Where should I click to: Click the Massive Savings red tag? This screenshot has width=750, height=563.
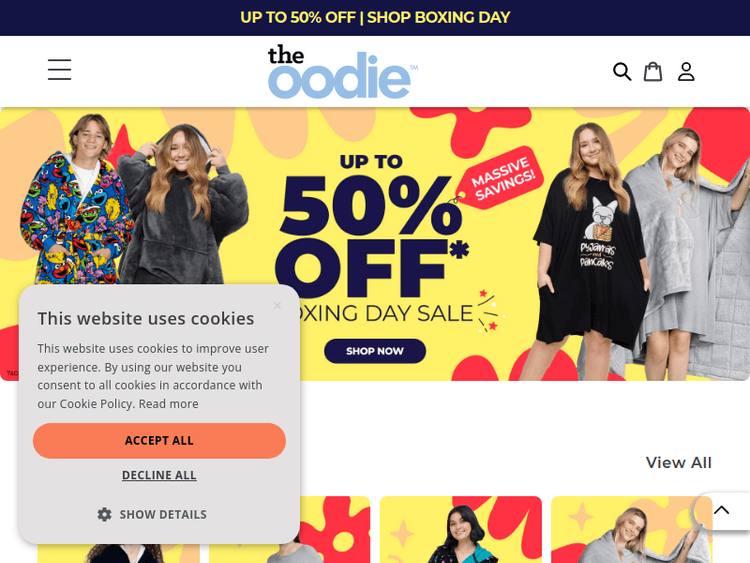pos(500,177)
